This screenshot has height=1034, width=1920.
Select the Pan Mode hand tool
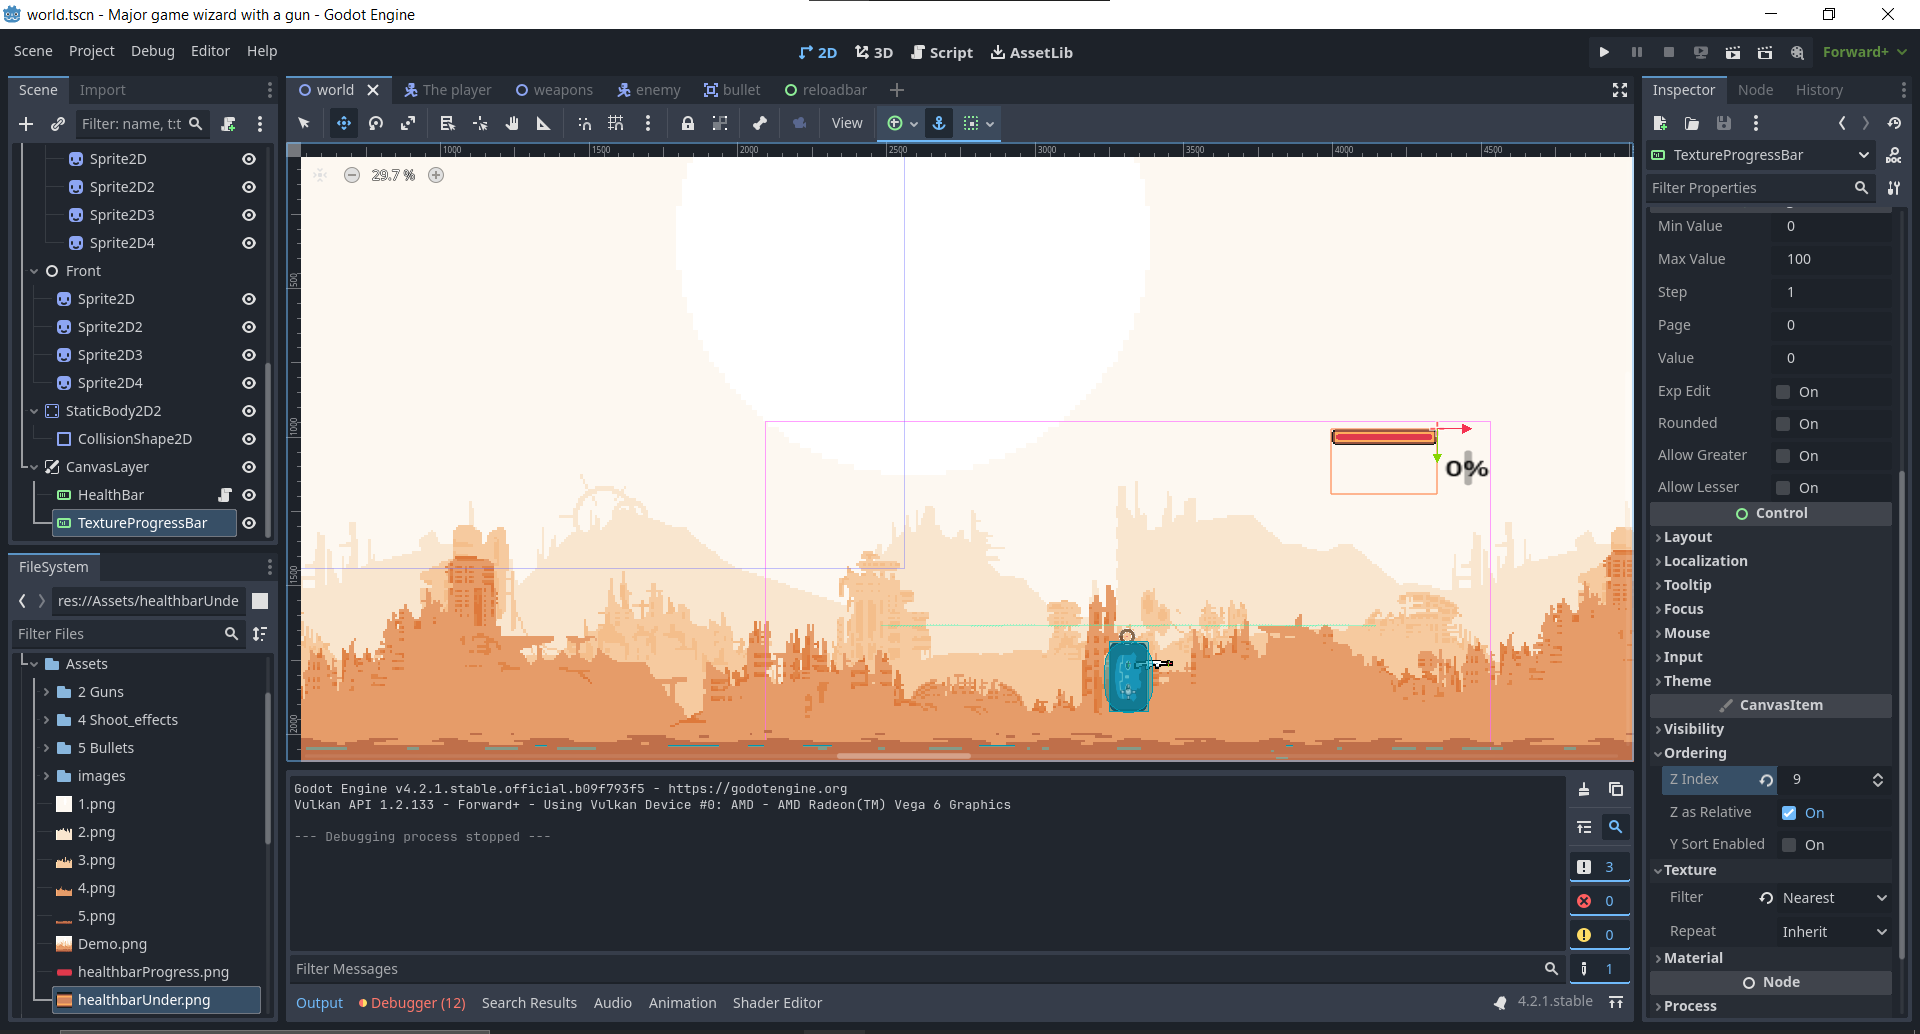(x=512, y=123)
